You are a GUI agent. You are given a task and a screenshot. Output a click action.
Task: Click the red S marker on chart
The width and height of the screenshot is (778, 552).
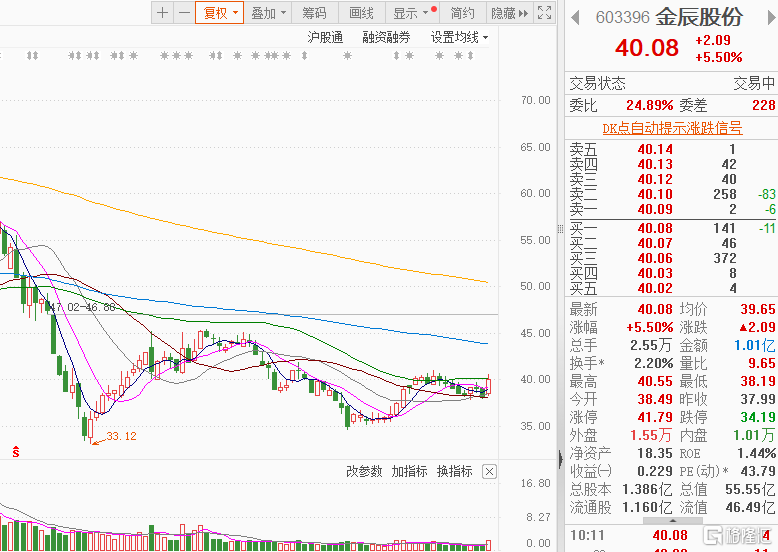coord(16,451)
